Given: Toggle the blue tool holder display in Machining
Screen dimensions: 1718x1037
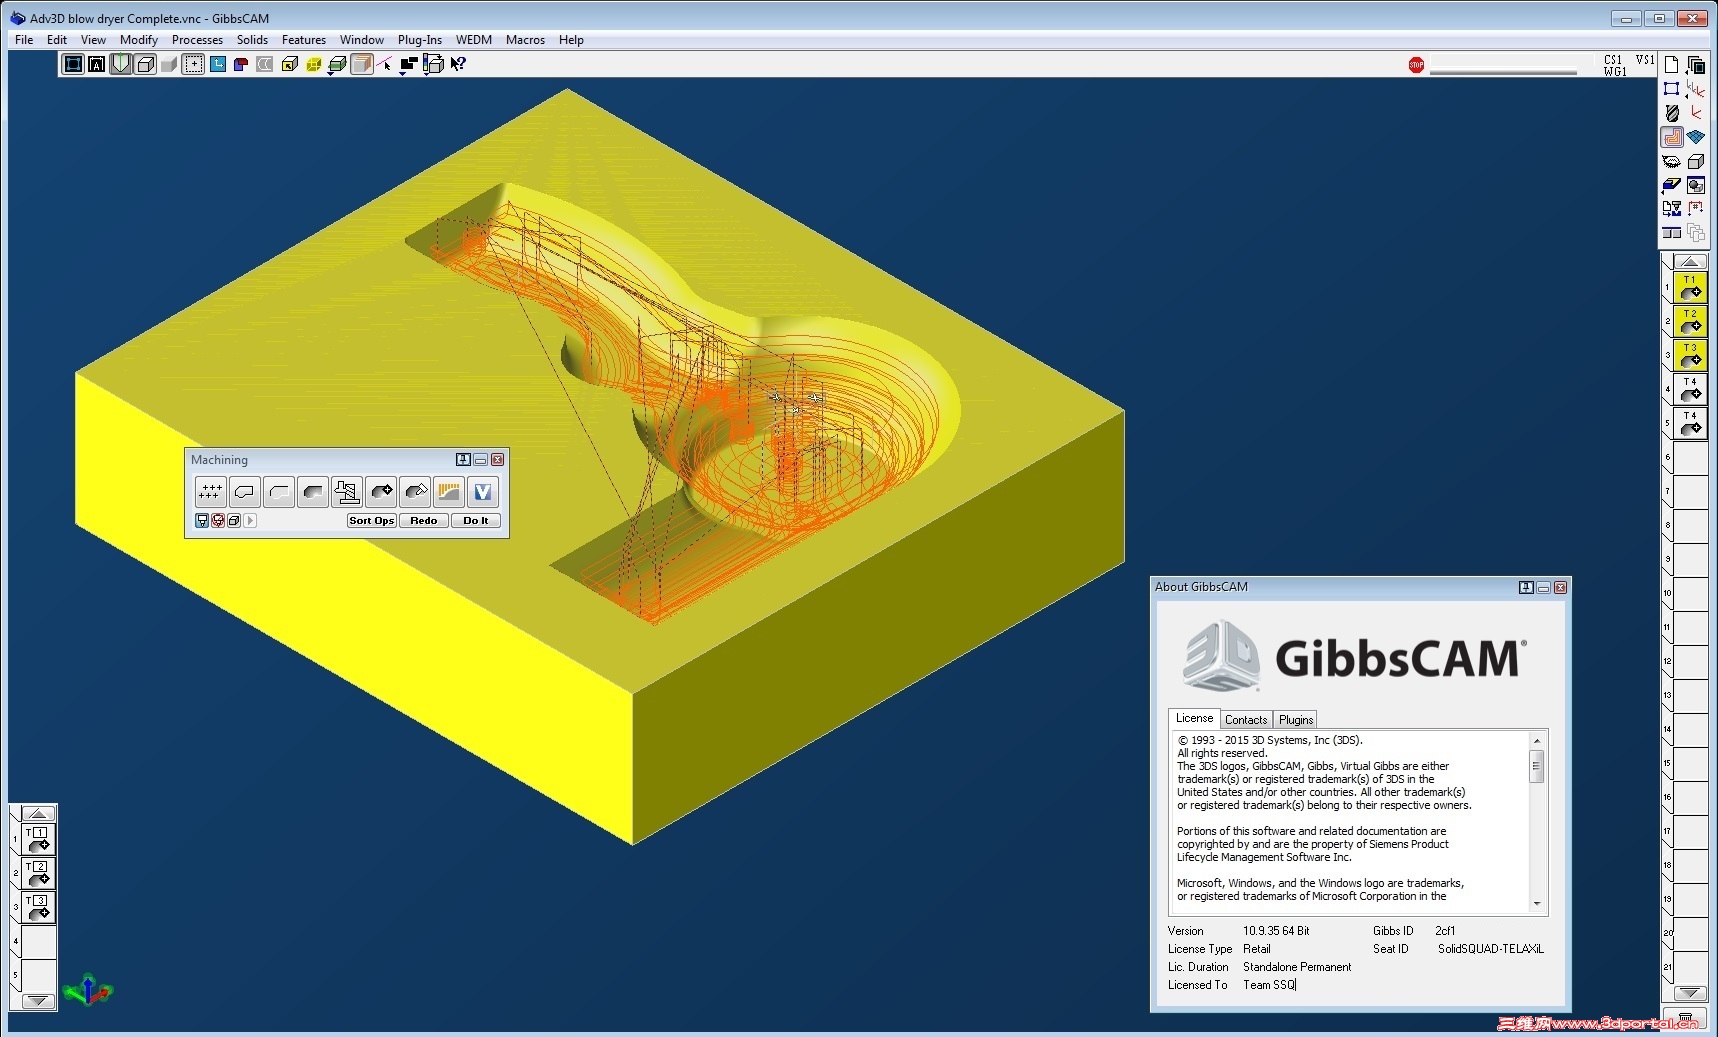Looking at the screenshot, I should [202, 521].
